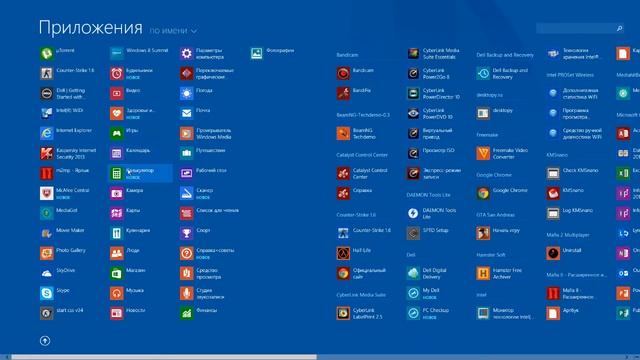The height and width of the screenshot is (360, 640).
Task: Open Параметры компьютера (PC settings)
Action: (x=202, y=53)
